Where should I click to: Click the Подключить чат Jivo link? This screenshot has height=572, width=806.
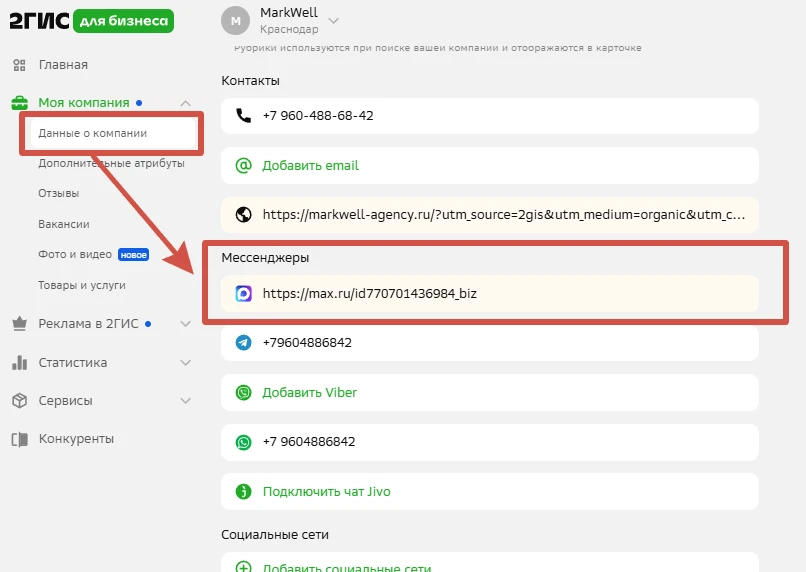326,492
